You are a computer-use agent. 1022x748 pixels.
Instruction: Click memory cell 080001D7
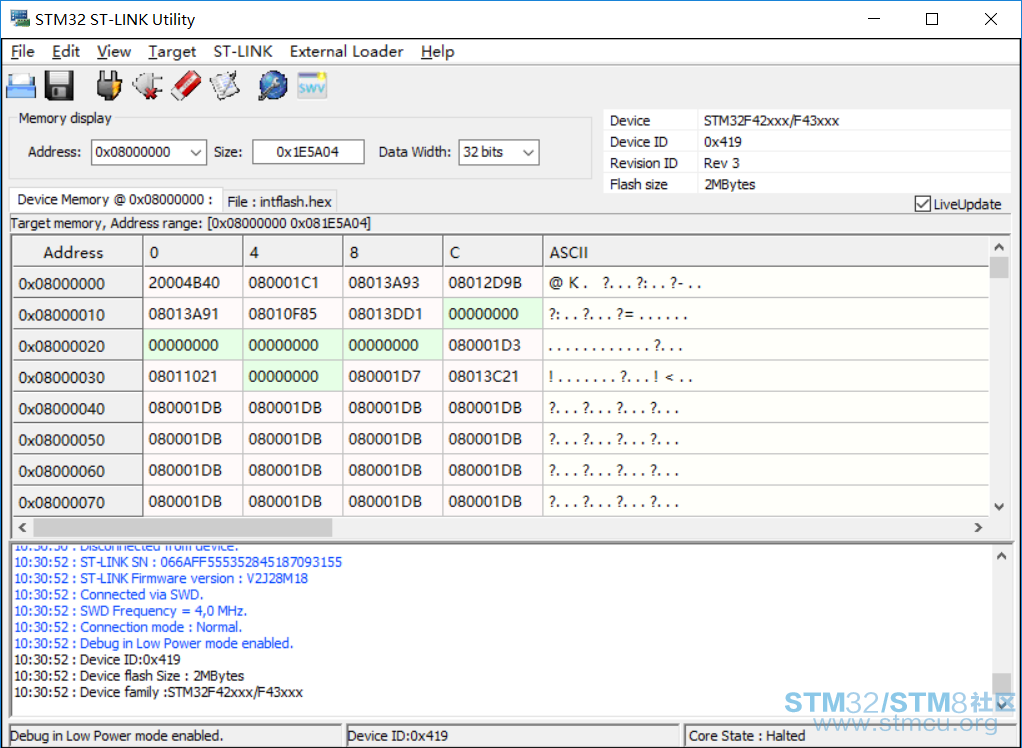(393, 377)
